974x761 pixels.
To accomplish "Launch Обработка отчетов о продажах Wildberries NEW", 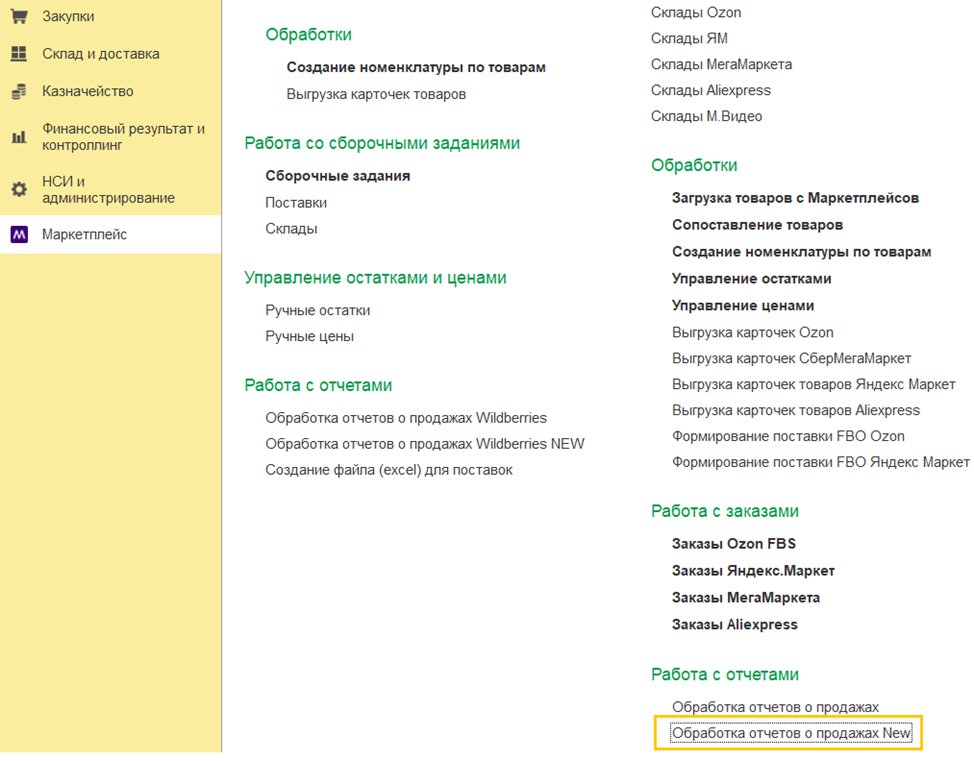I will click(425, 444).
